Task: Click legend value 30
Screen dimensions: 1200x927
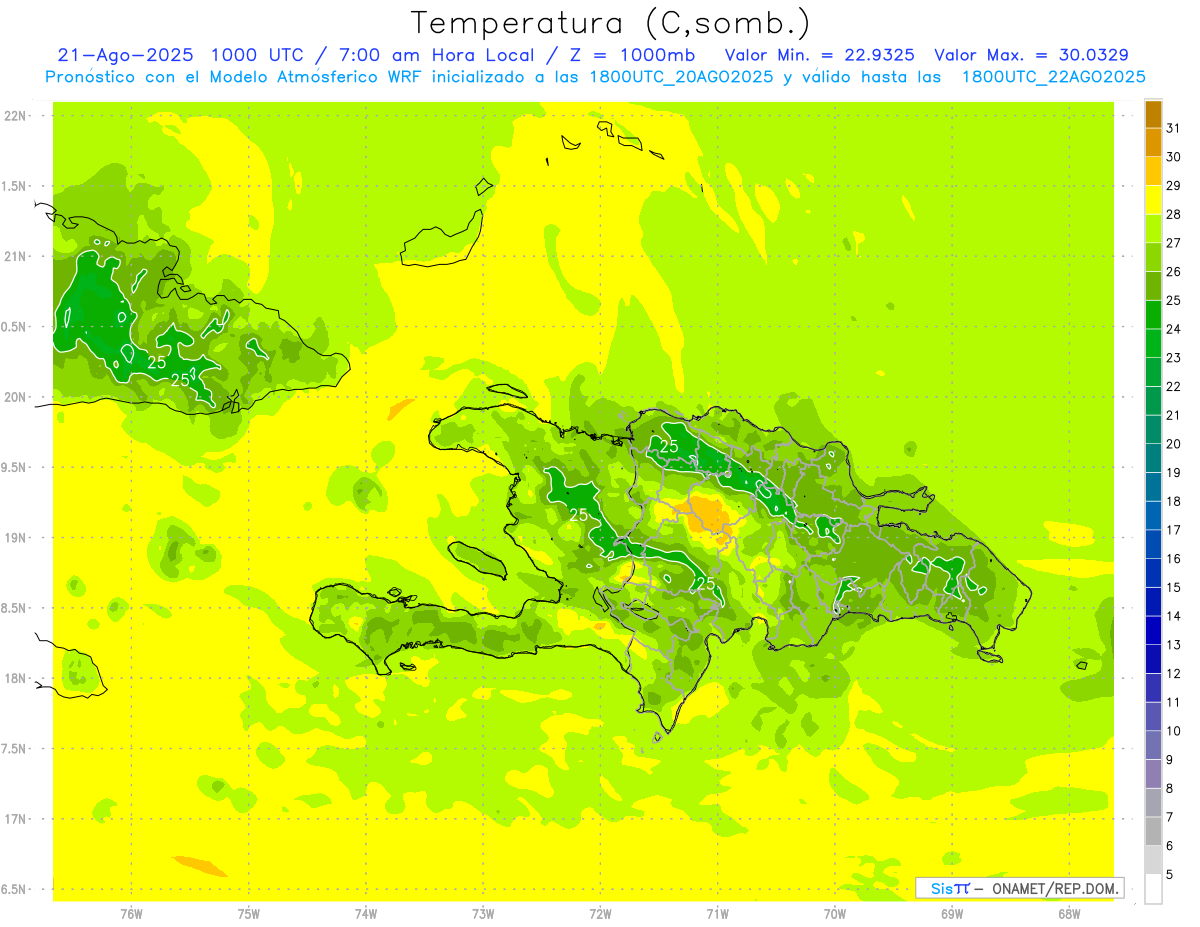Action: click(1174, 157)
